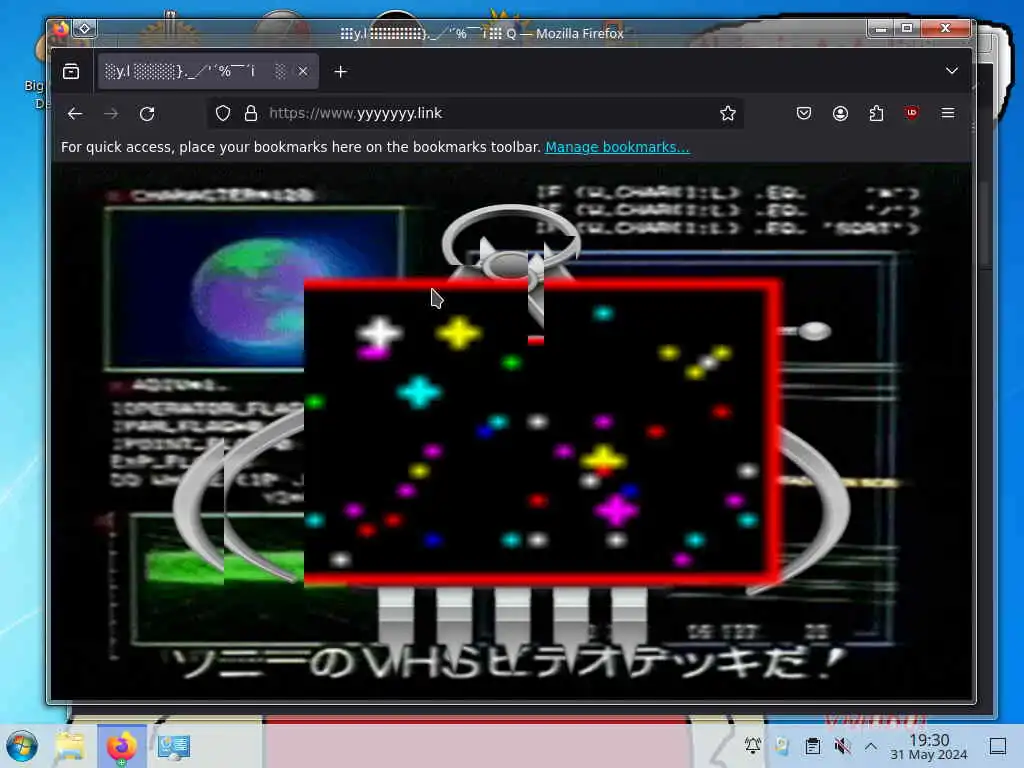Click the Firefox taskbar button
This screenshot has width=1024, height=768.
click(x=121, y=746)
